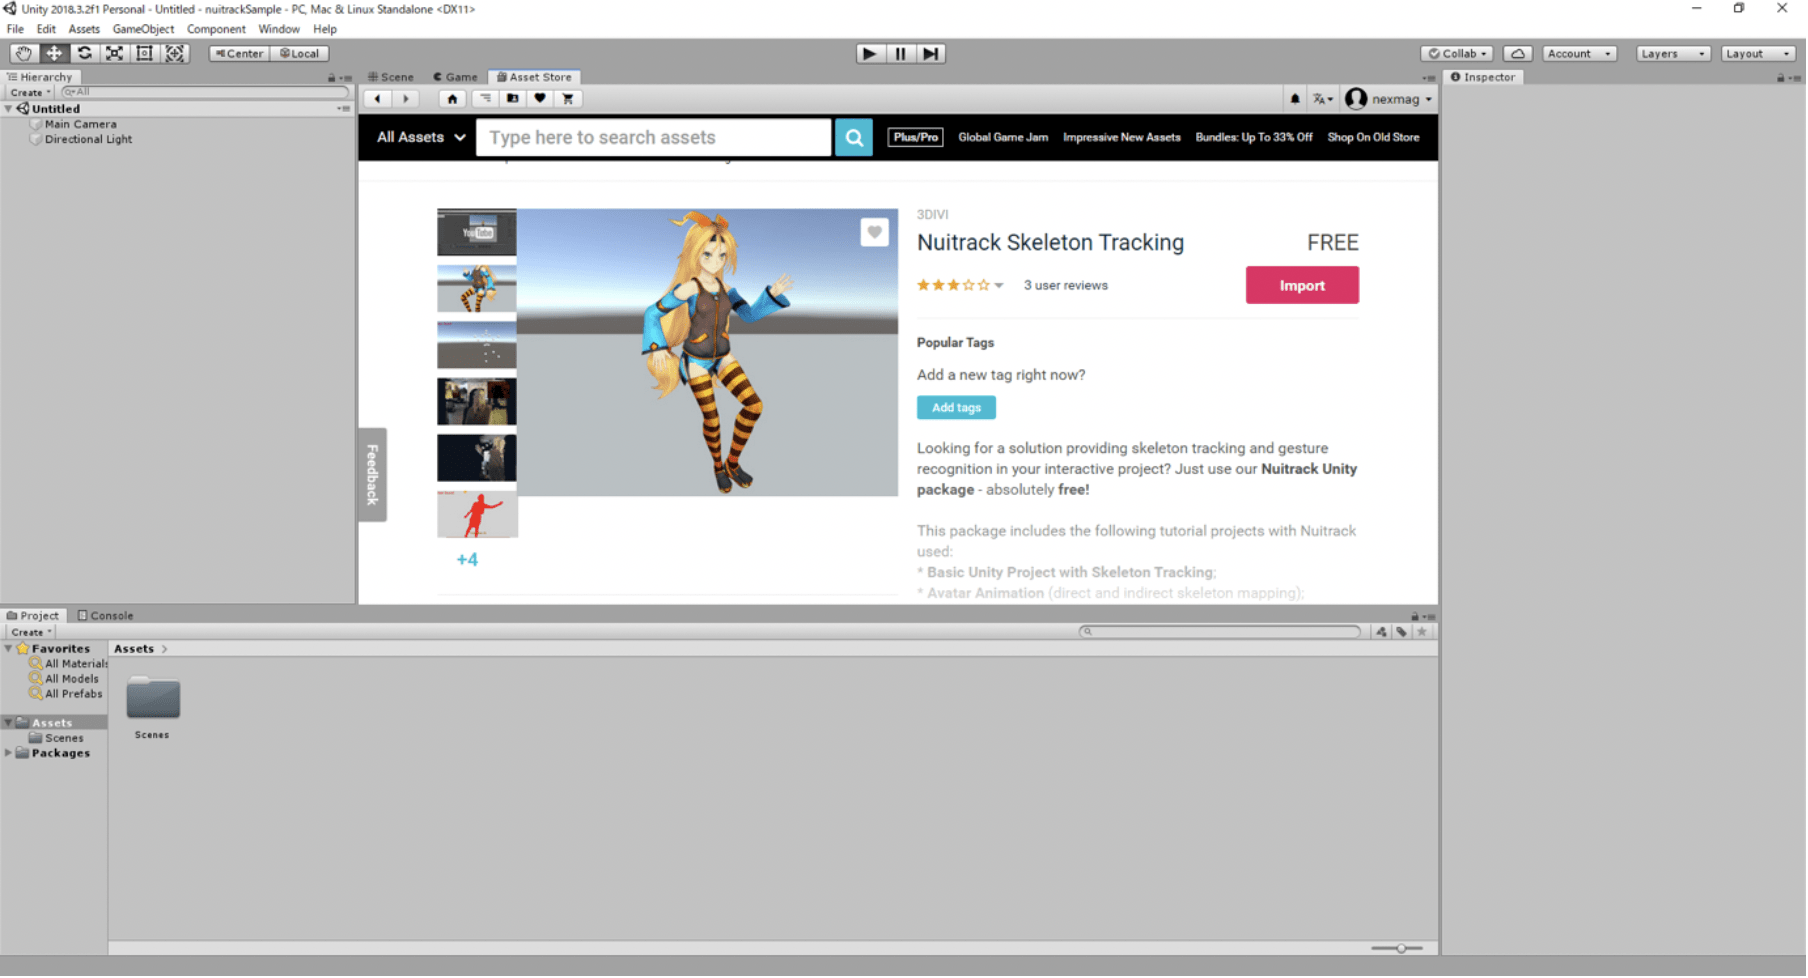
Task: Go to Asset Store home
Action: 452,99
